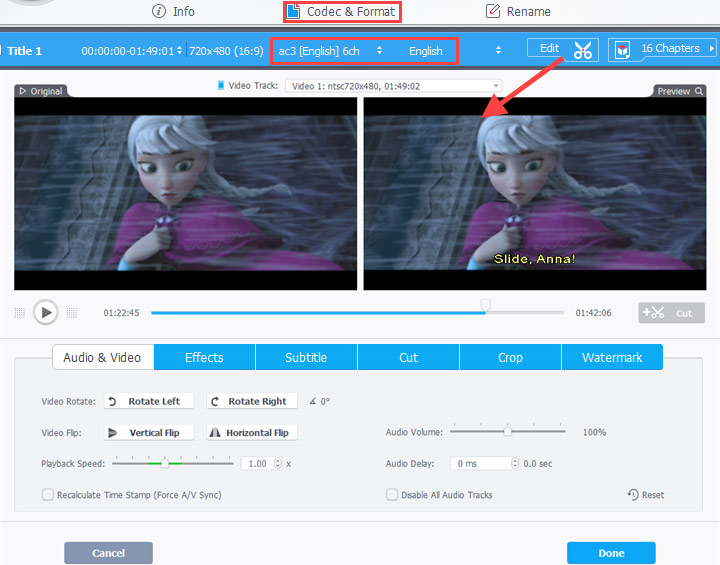Click the Cancel button

108,553
